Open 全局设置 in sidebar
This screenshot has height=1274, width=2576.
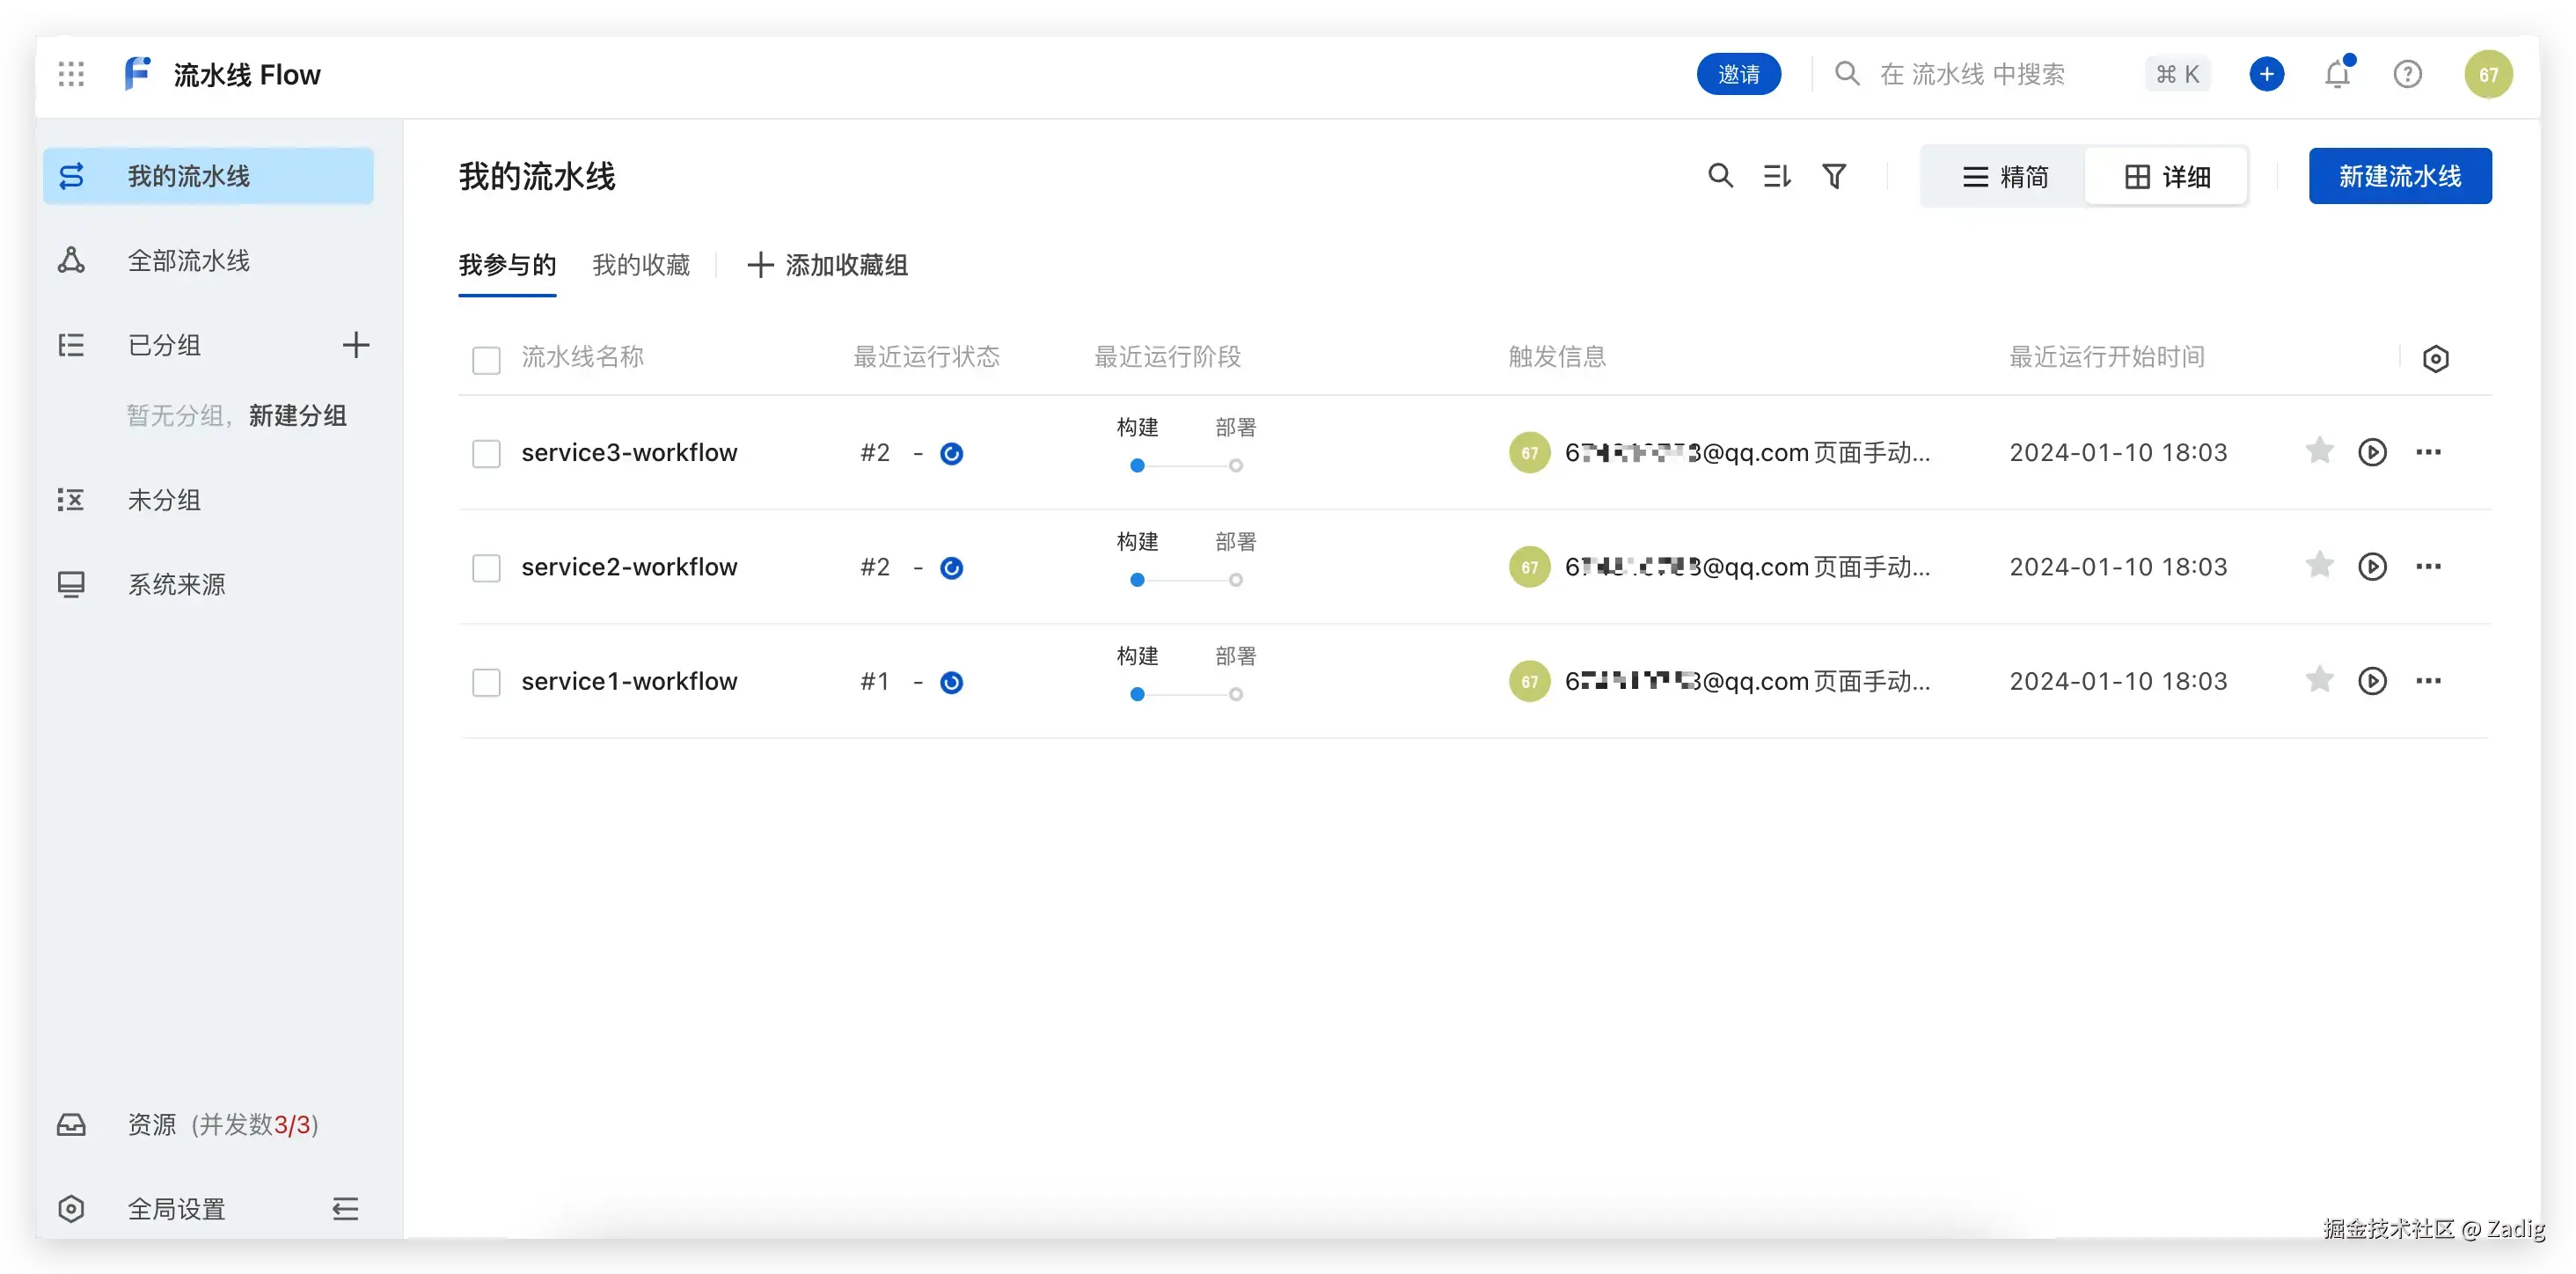tap(176, 1208)
